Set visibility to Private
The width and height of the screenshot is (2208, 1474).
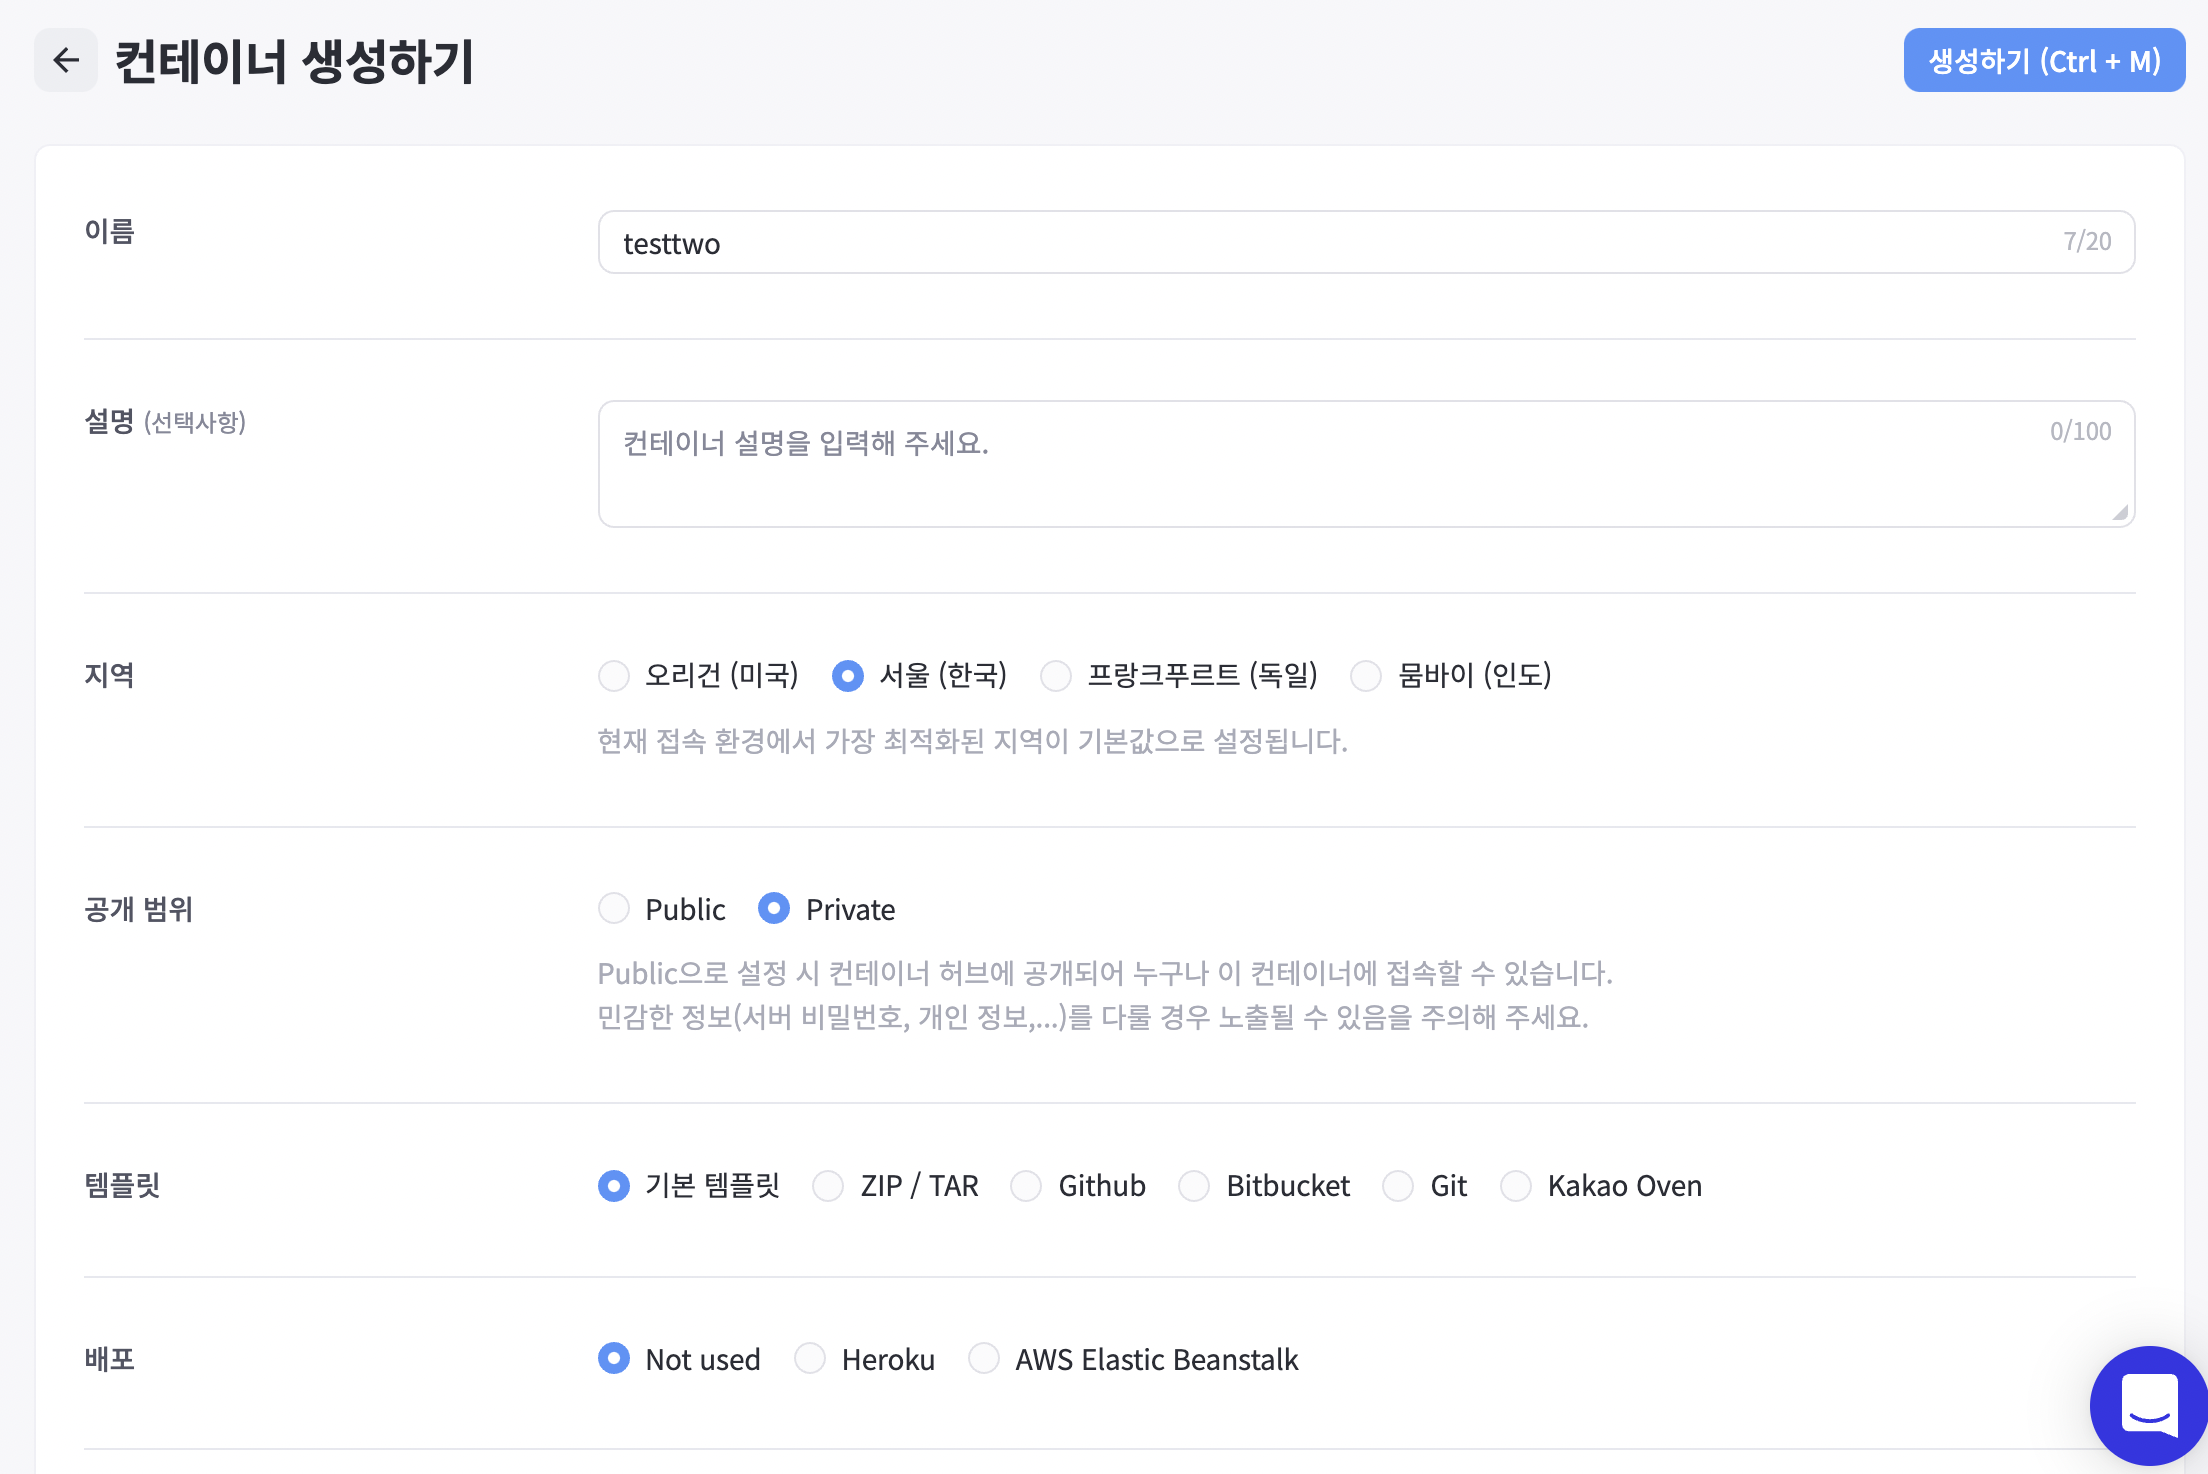tap(774, 909)
